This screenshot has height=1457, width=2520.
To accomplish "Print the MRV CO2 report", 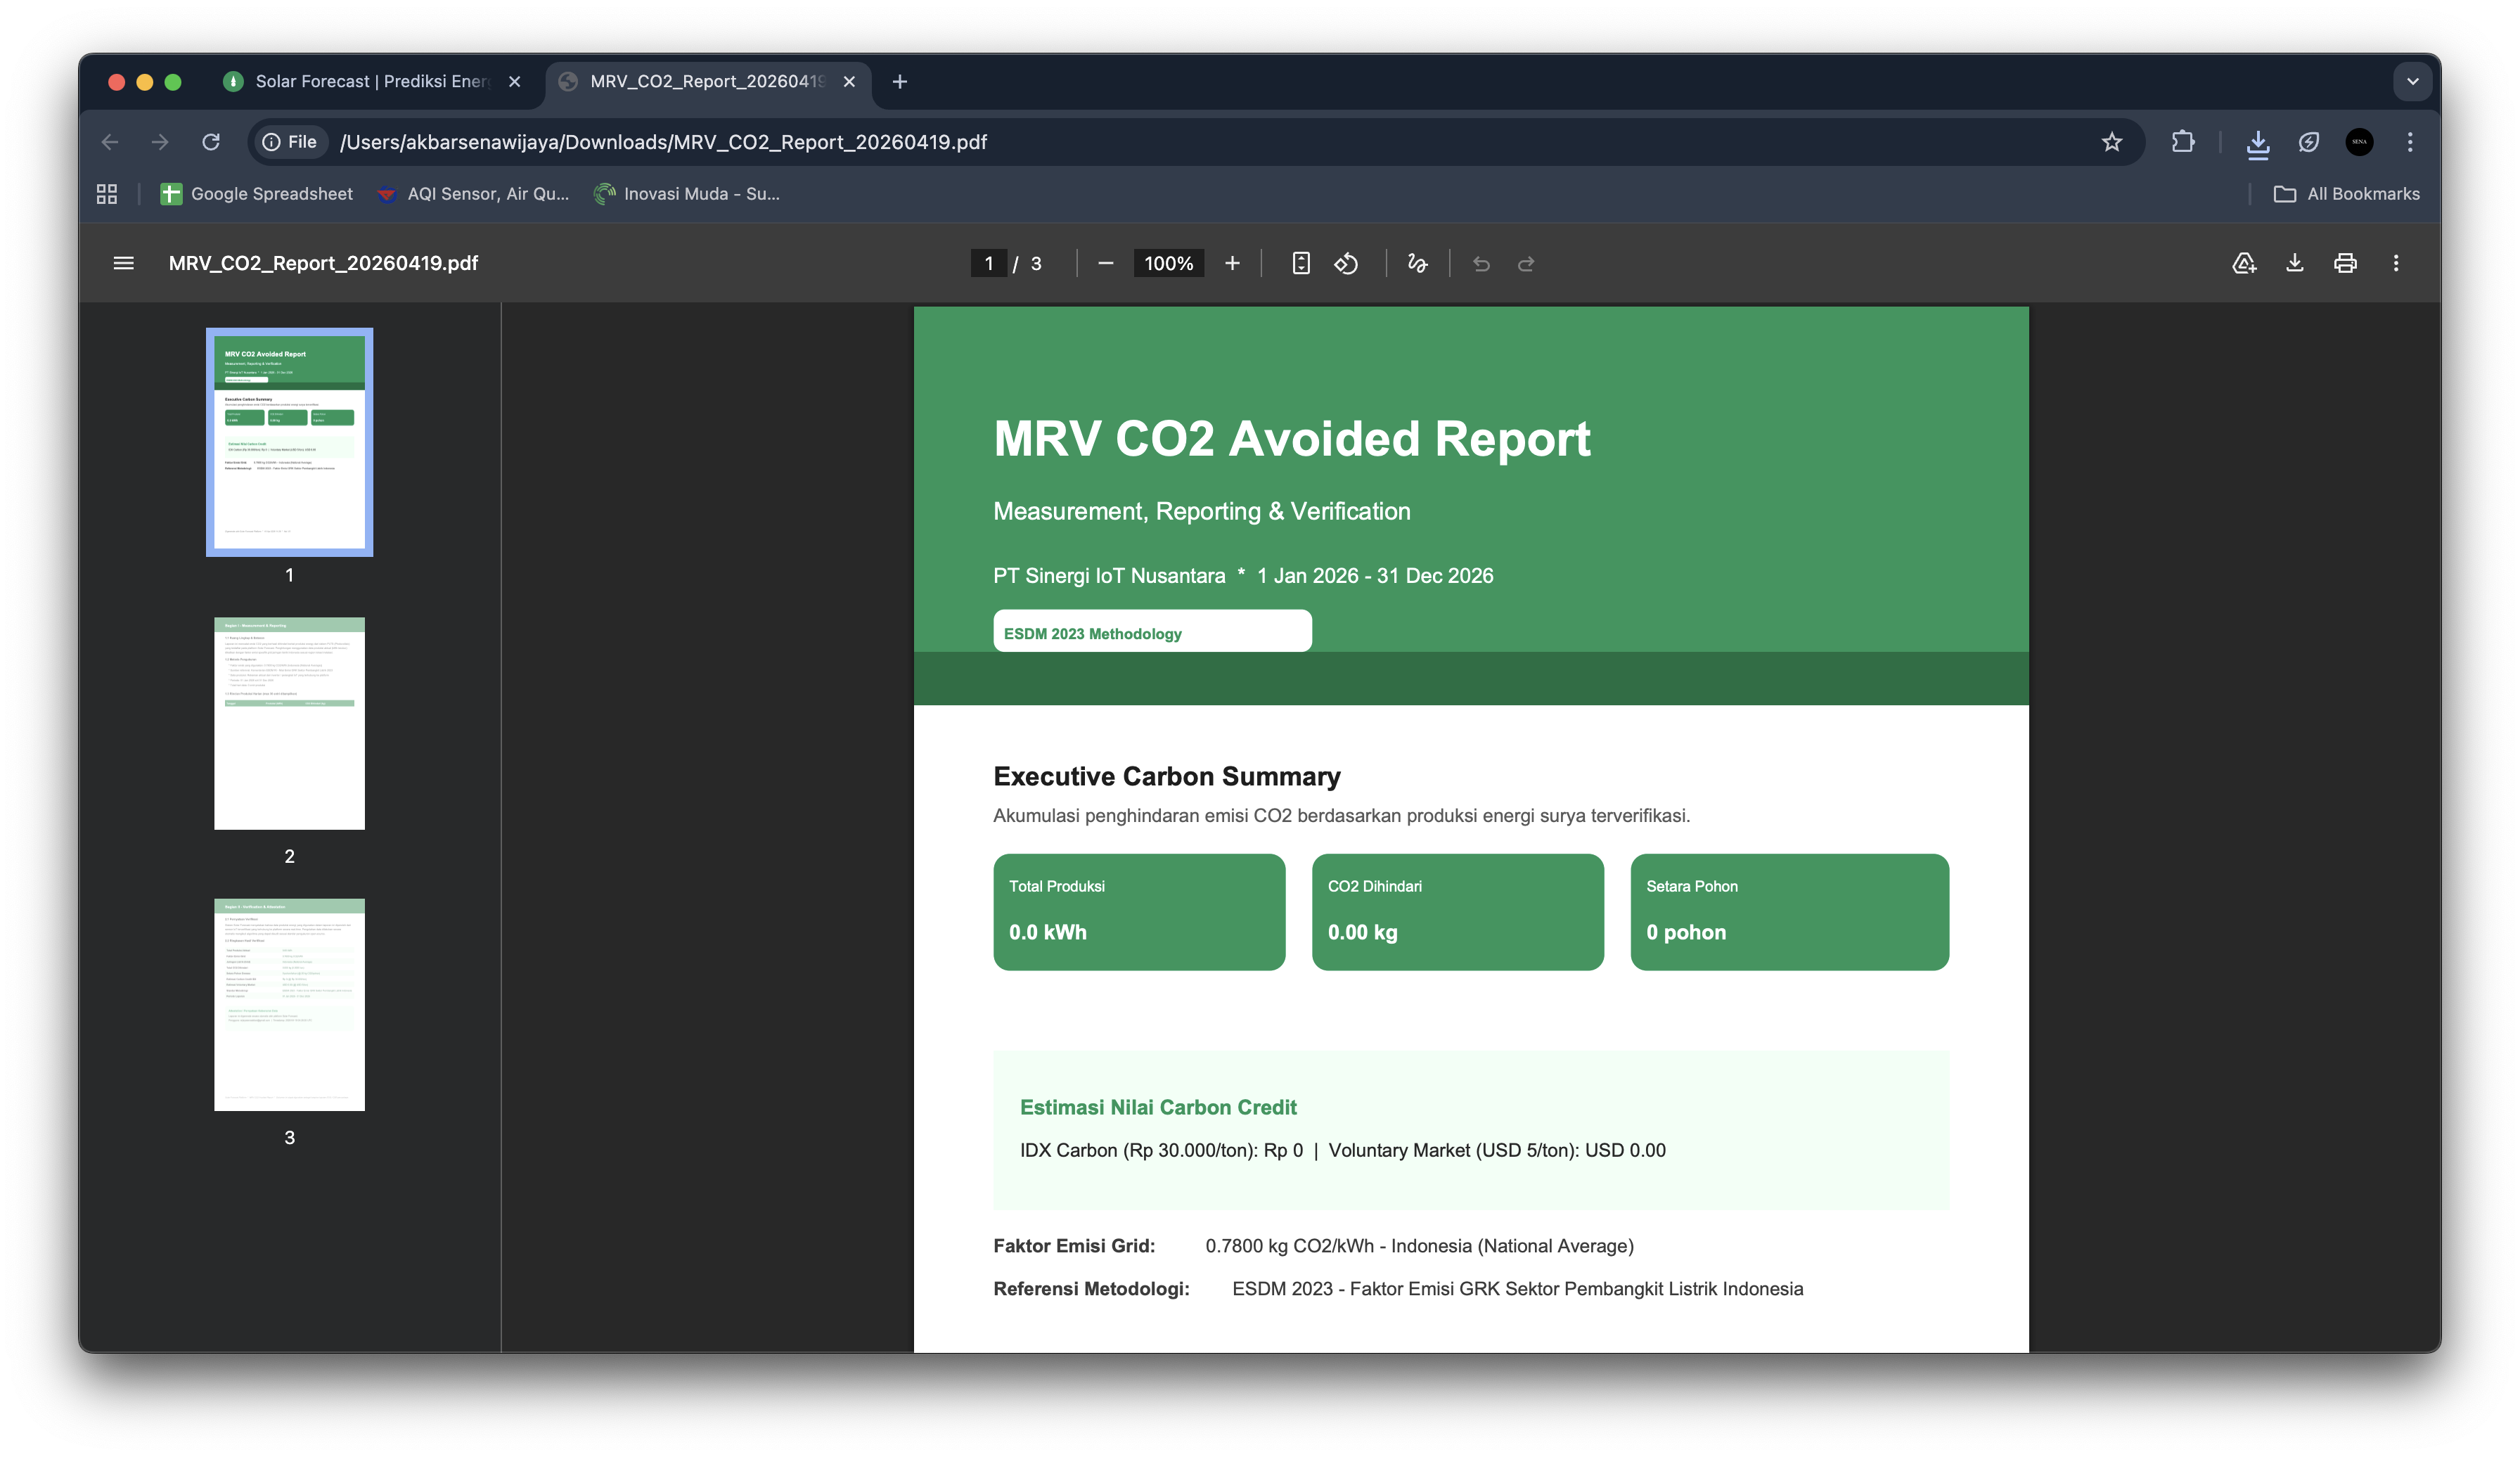I will (x=2345, y=263).
